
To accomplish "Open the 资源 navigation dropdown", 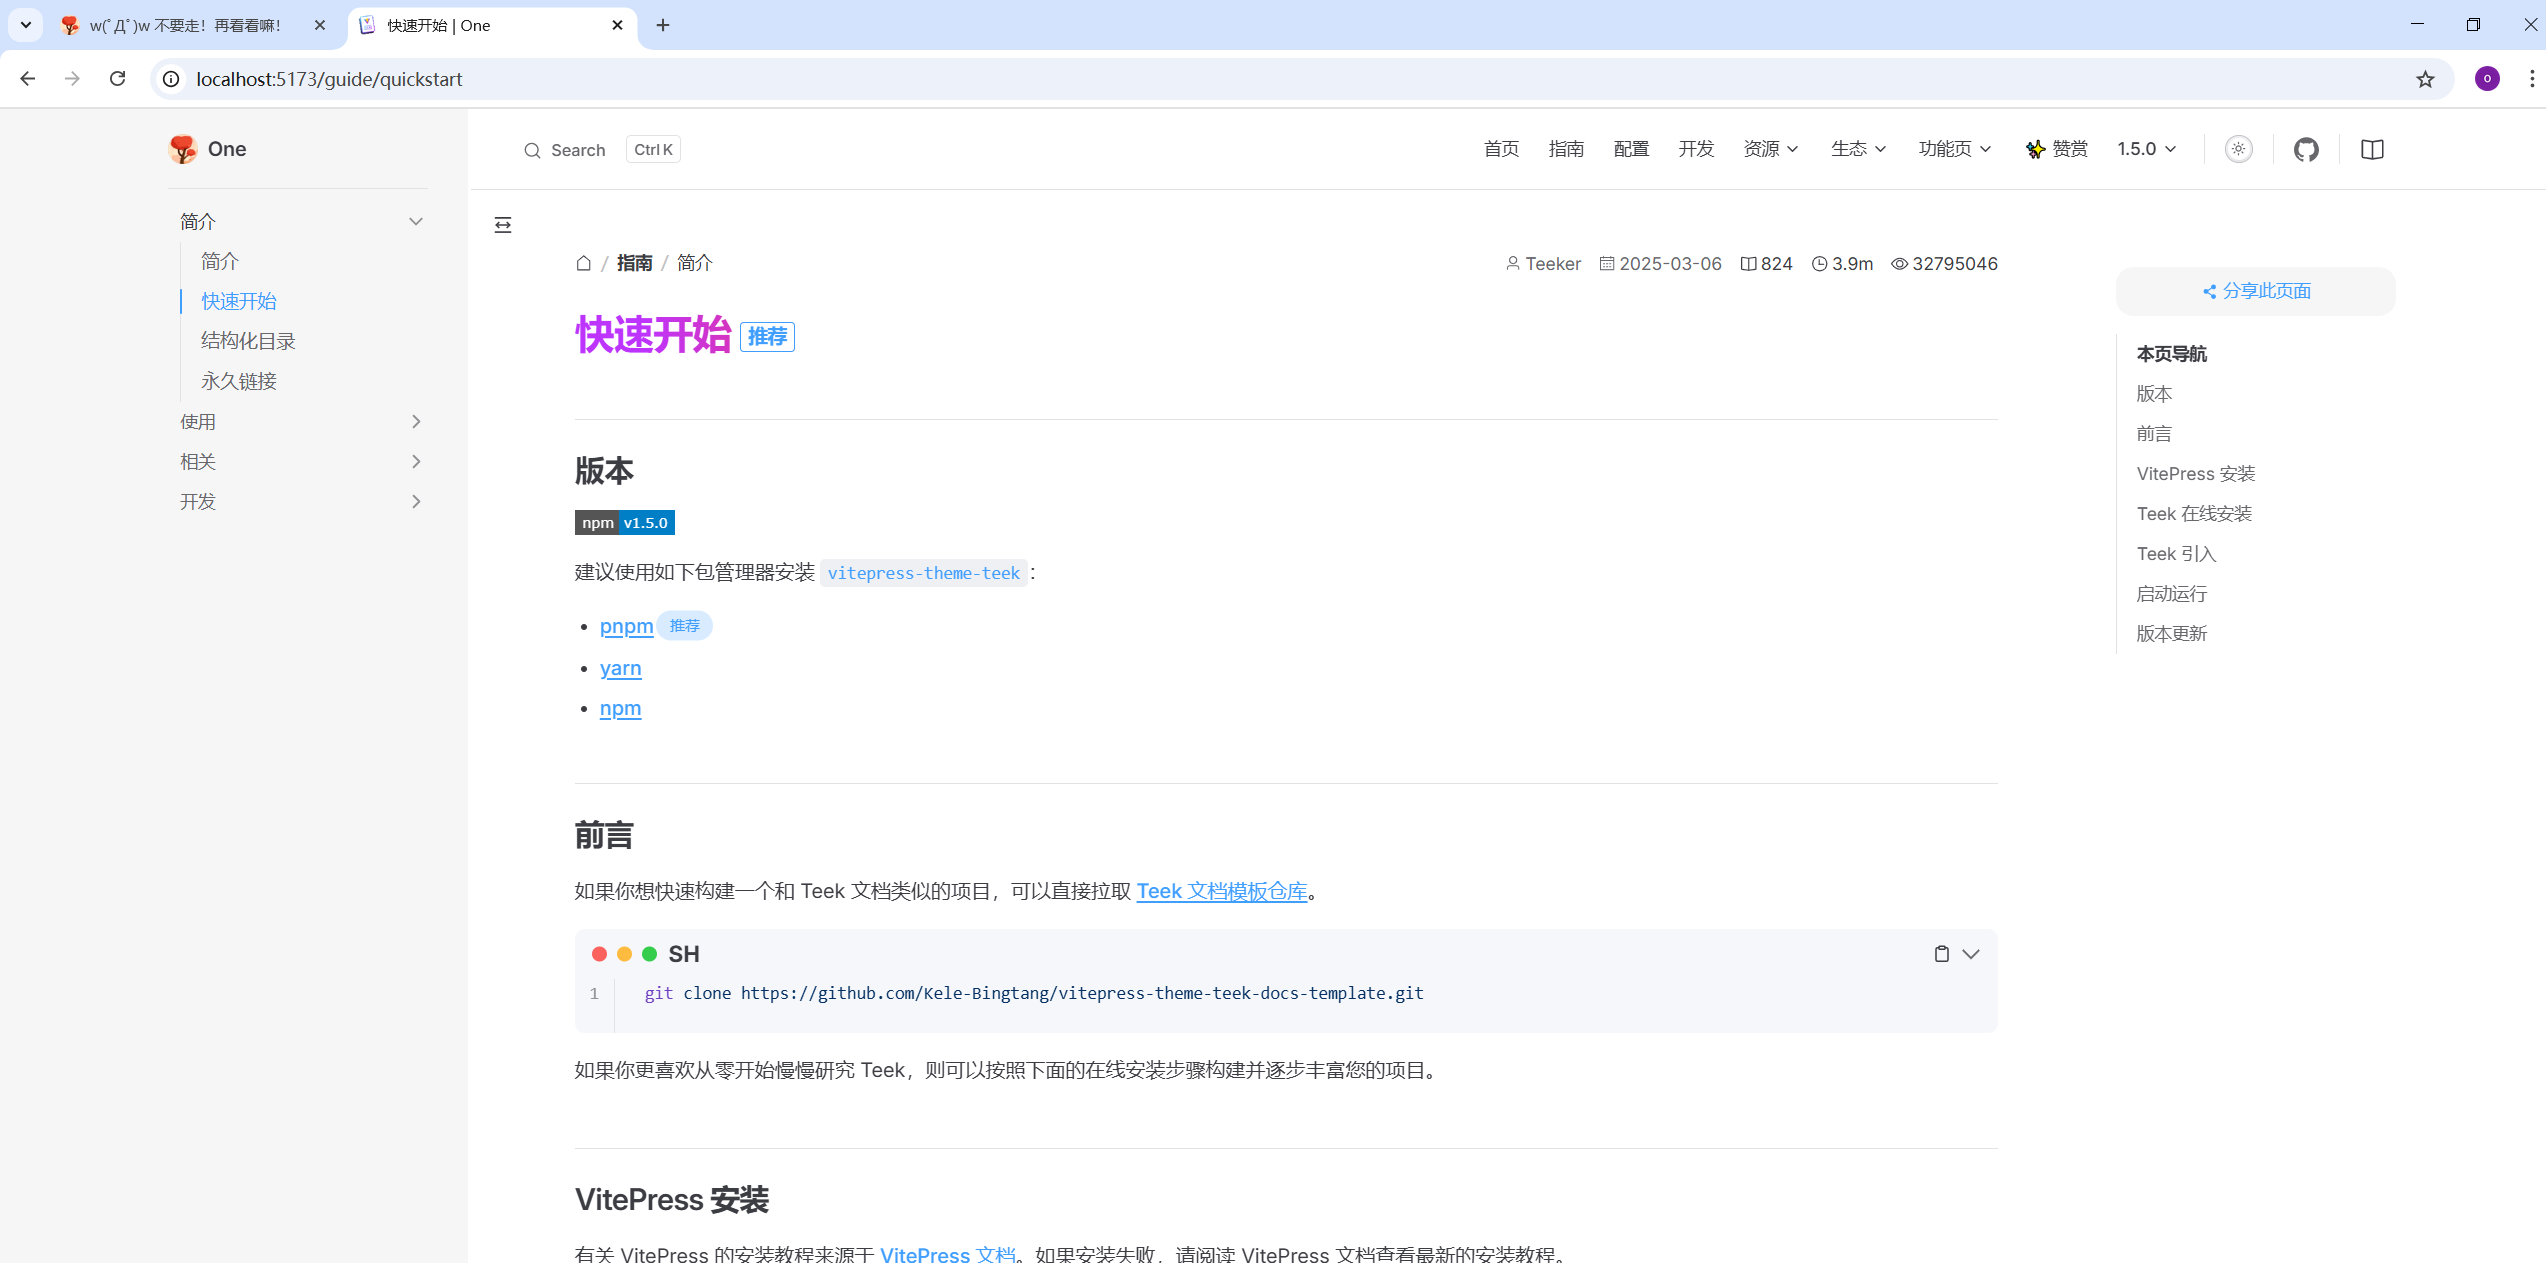I will [1770, 149].
